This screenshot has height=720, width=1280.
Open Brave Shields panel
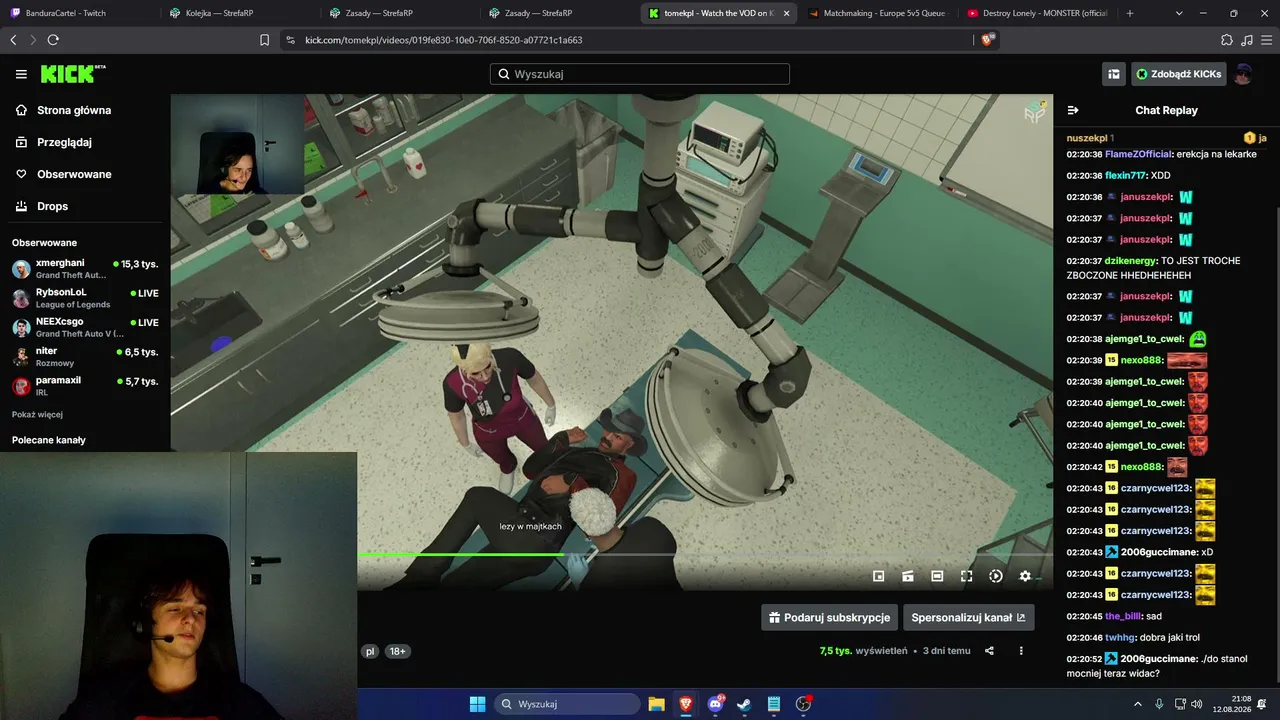point(987,40)
